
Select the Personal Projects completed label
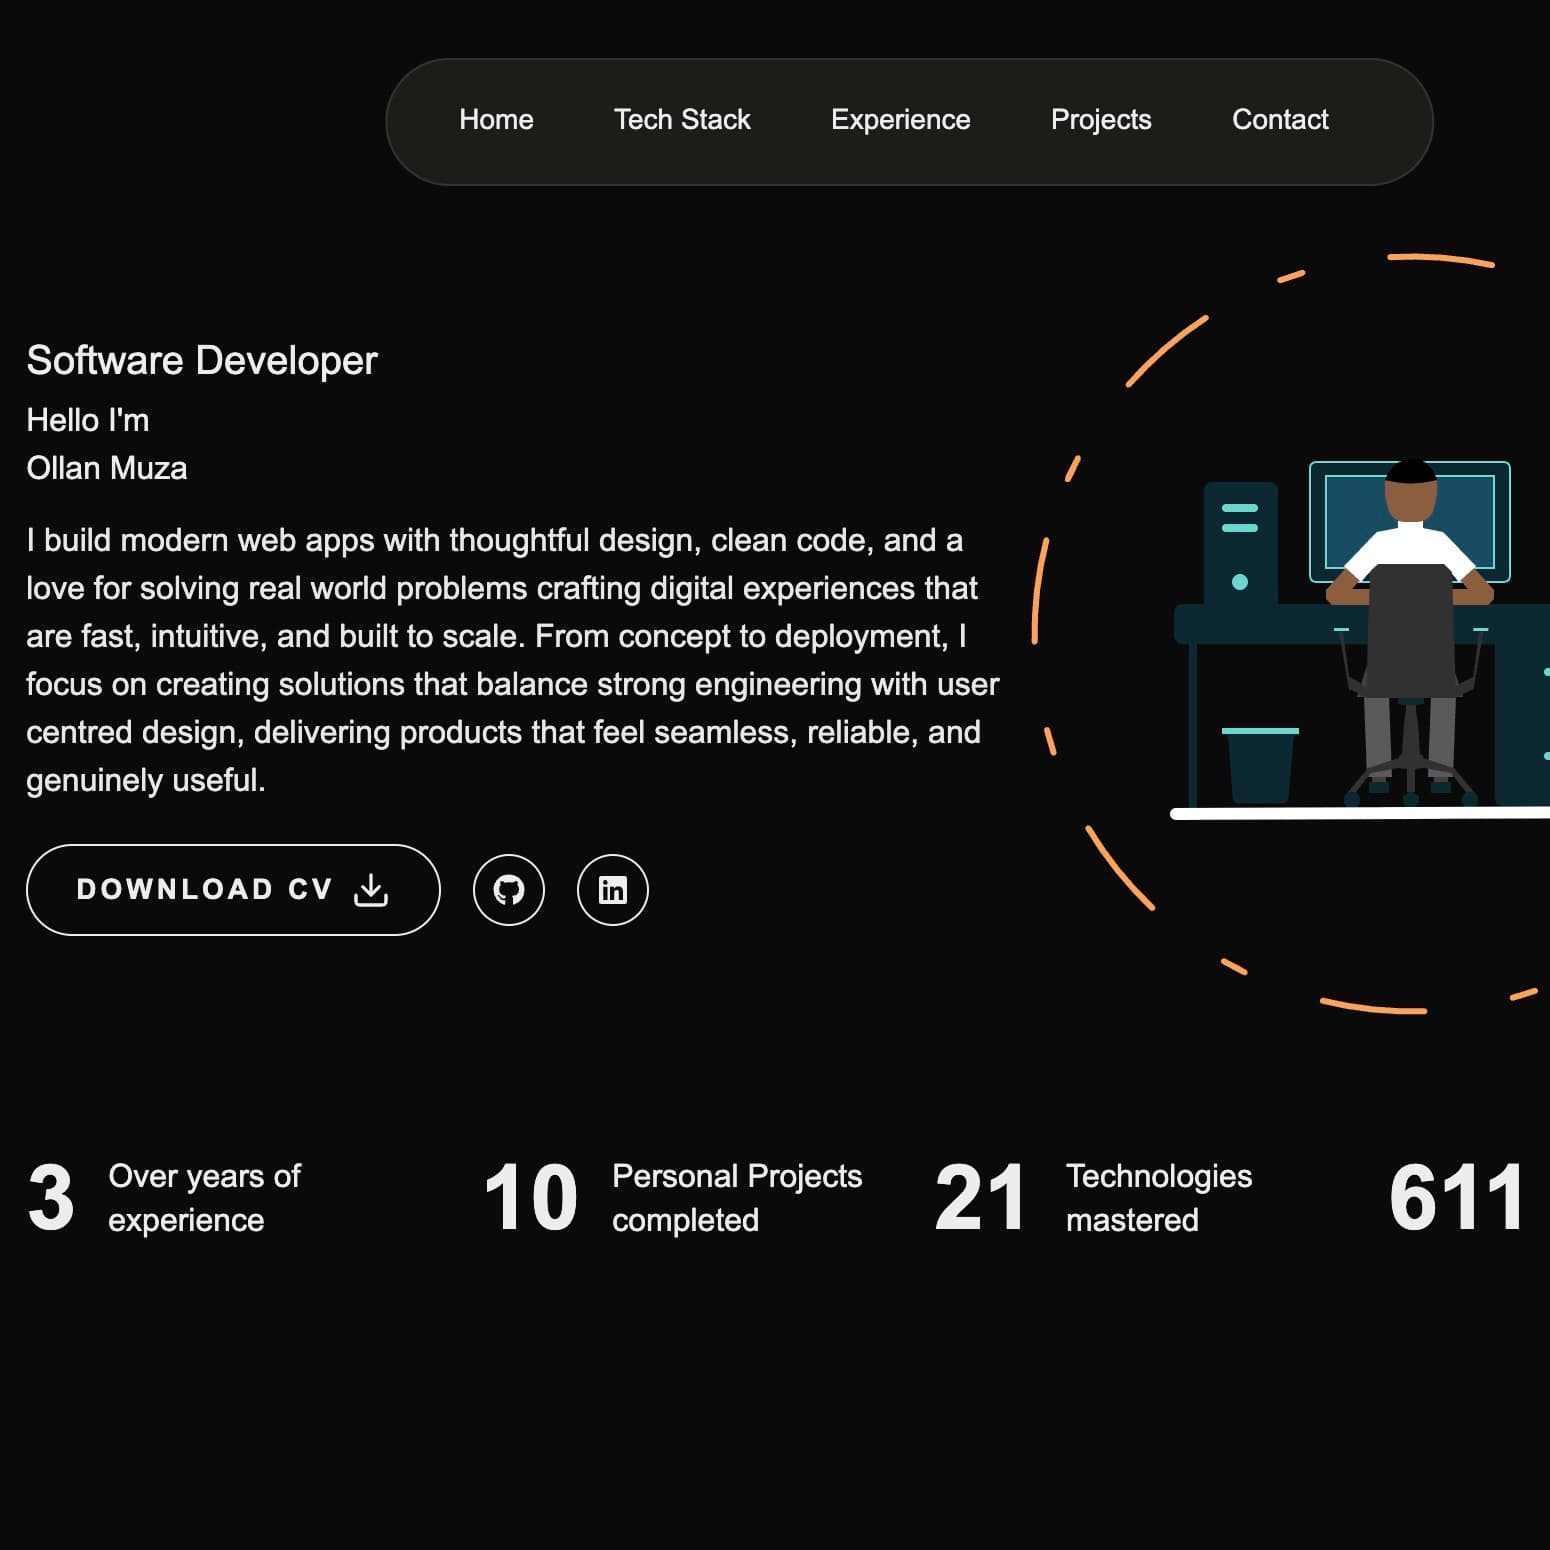[736, 1197]
